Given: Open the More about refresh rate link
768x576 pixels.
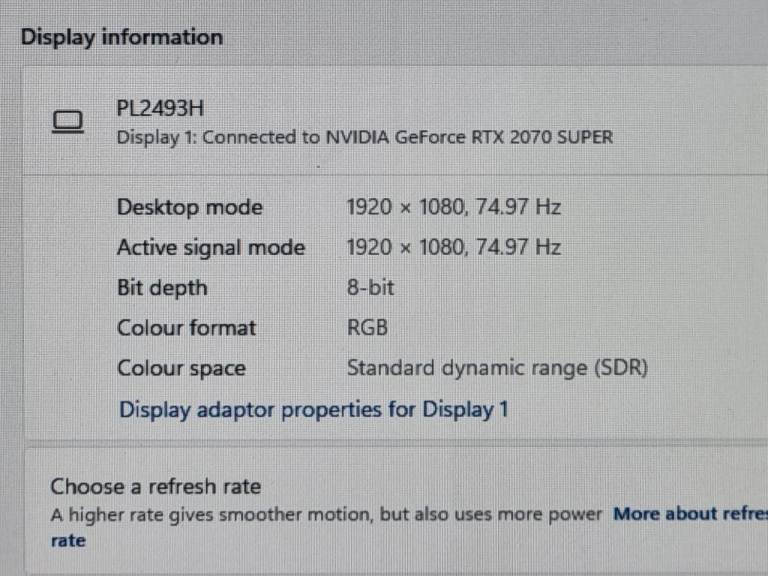Looking at the screenshot, I should (690, 514).
